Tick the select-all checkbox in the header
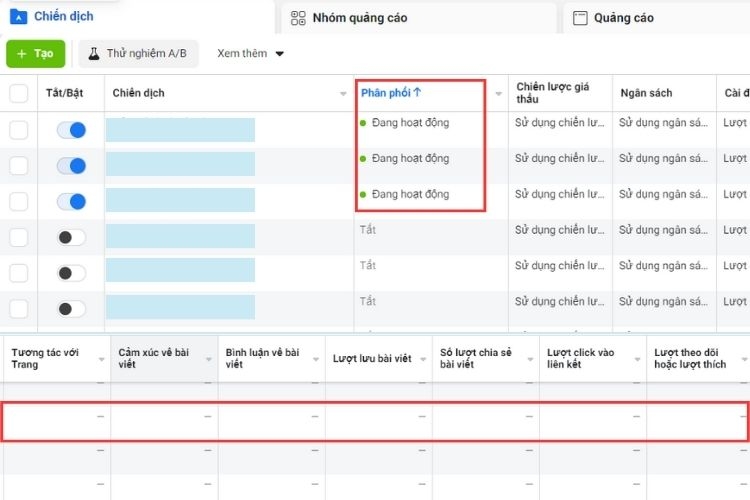Image resolution: width=750 pixels, height=500 pixels. (19, 93)
